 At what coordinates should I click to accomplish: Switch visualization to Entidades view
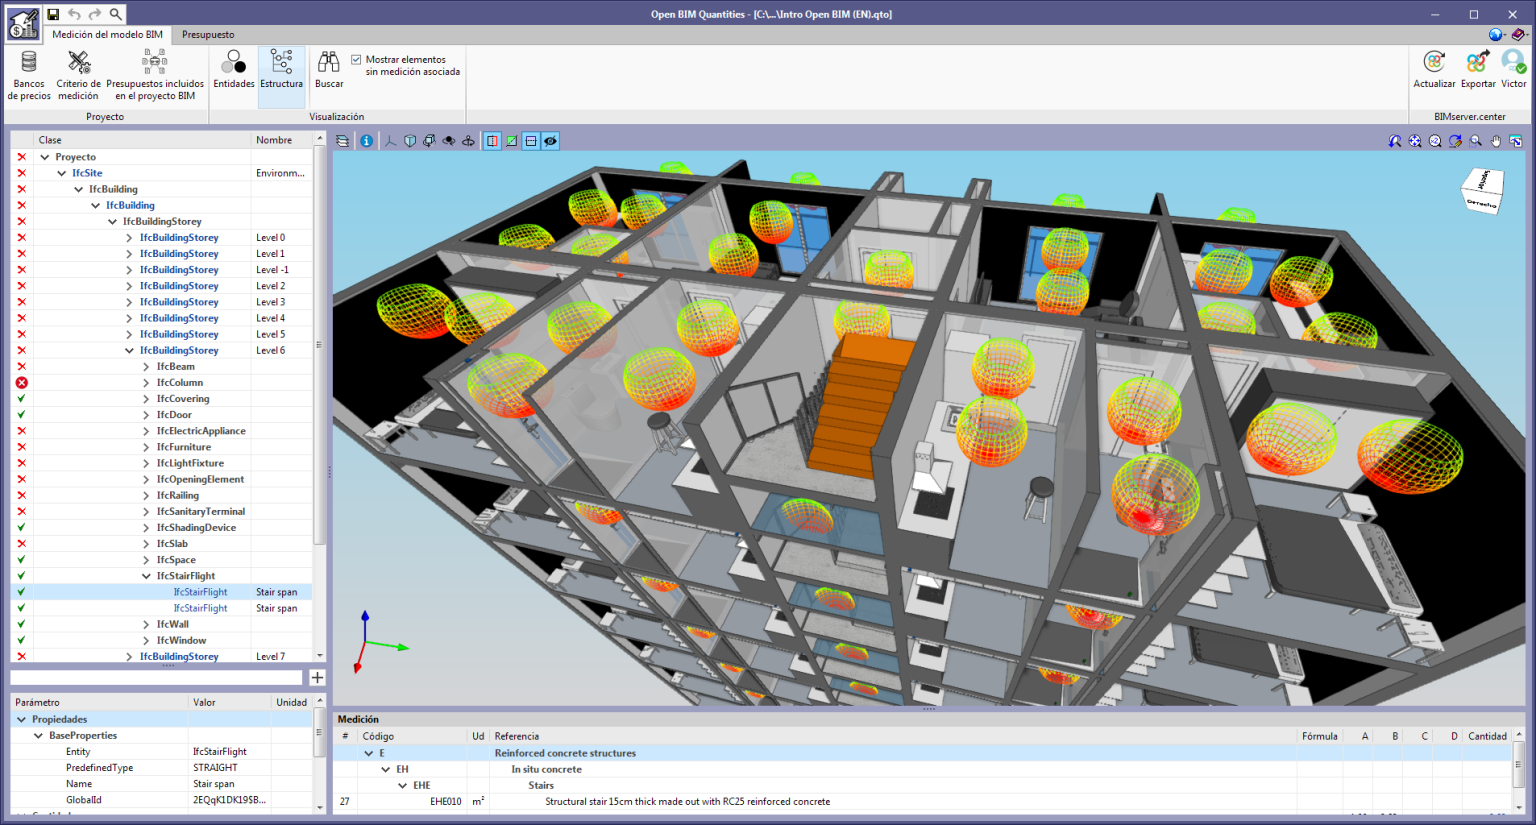[x=233, y=70]
